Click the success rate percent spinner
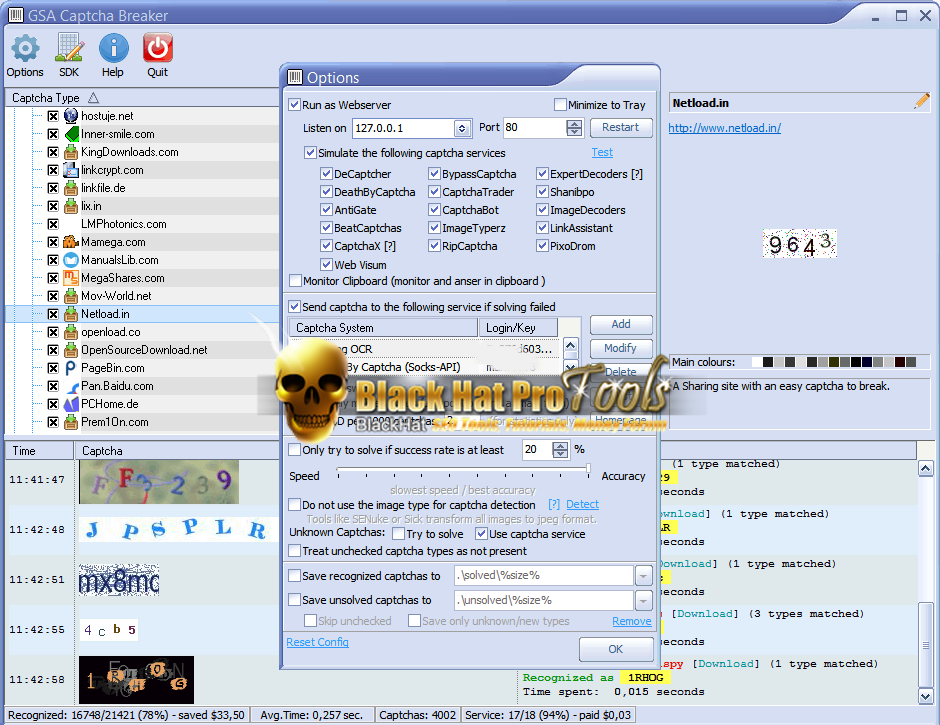This screenshot has height=725, width=940. (x=560, y=449)
